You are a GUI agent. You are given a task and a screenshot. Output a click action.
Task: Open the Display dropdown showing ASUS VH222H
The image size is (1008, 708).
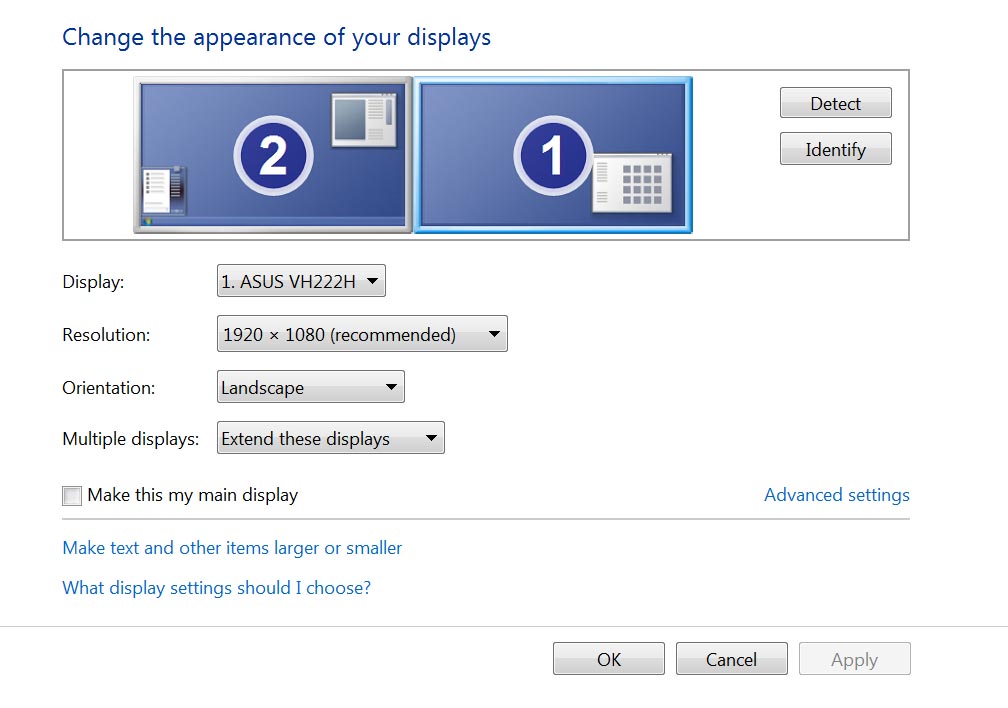[301, 281]
